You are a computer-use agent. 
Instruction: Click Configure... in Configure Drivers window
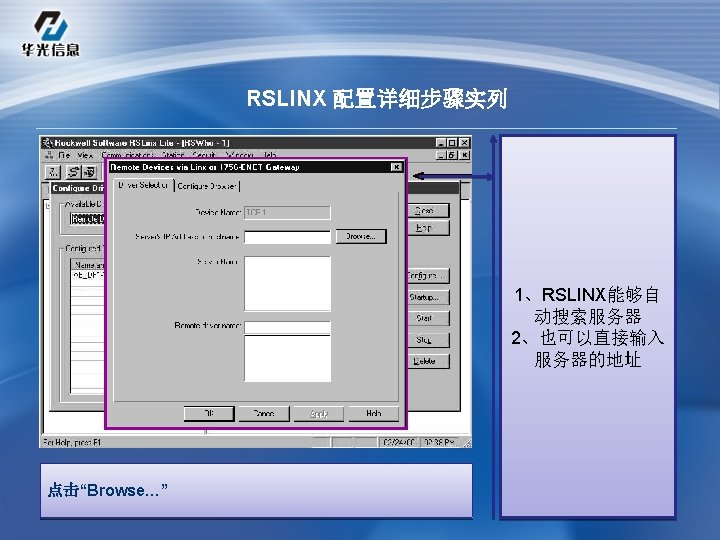pyautogui.click(x=428, y=276)
